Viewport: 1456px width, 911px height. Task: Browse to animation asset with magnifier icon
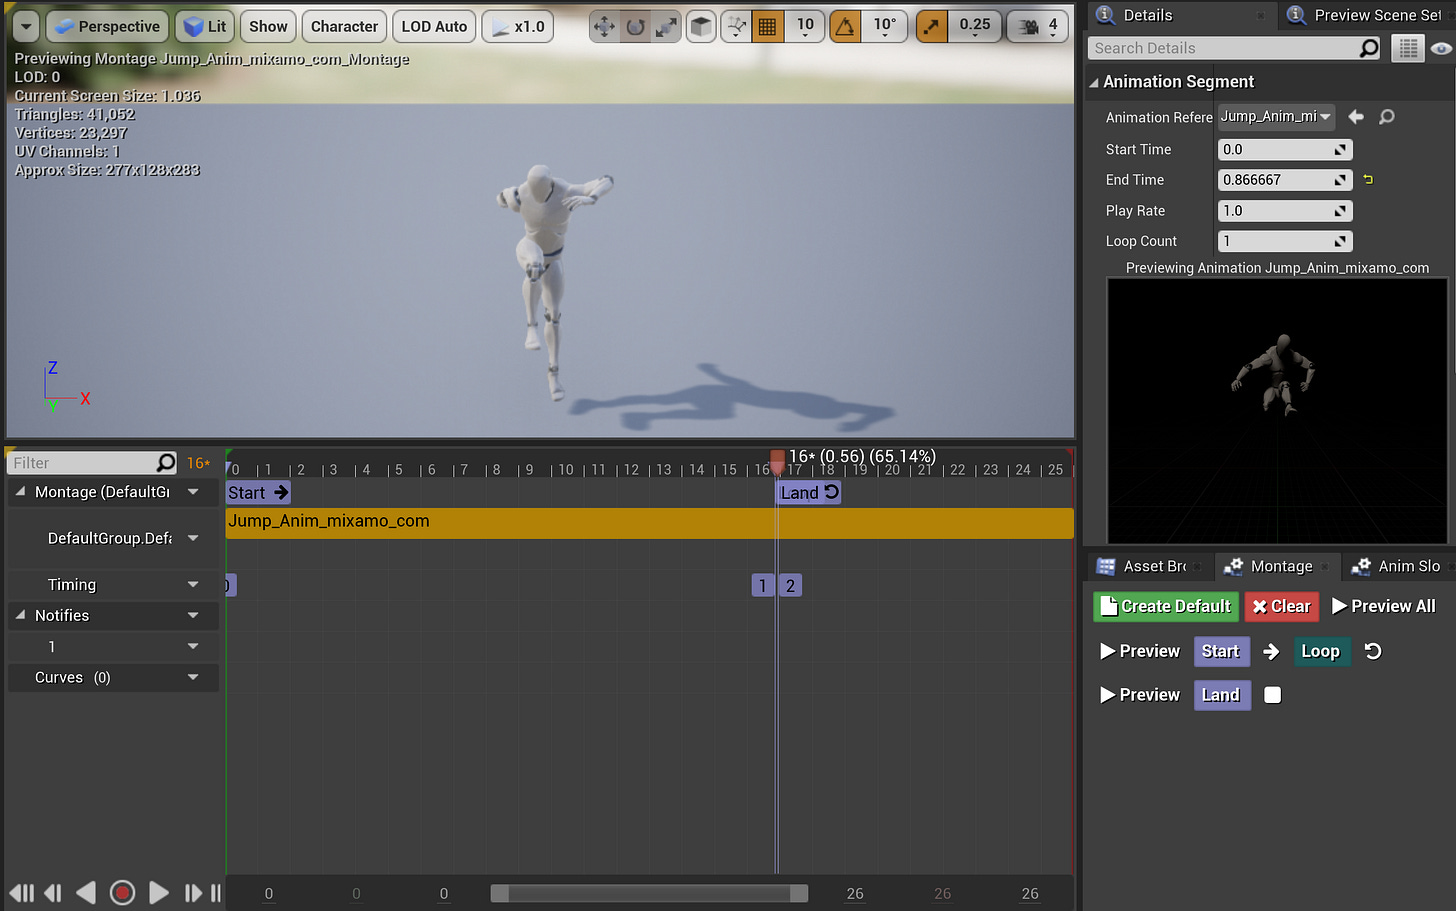click(x=1387, y=117)
